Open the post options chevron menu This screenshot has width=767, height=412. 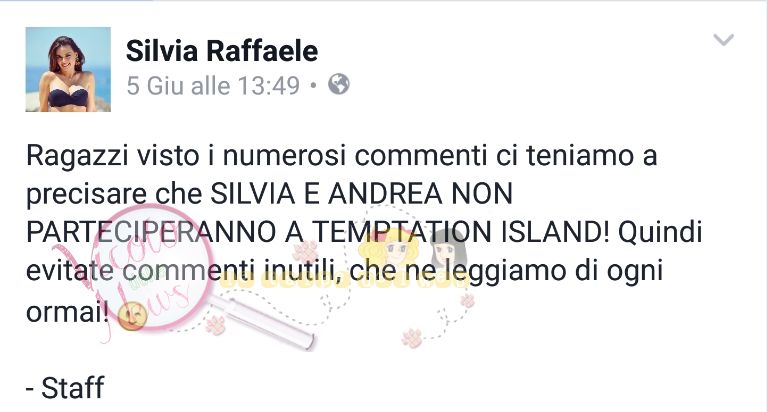point(723,40)
